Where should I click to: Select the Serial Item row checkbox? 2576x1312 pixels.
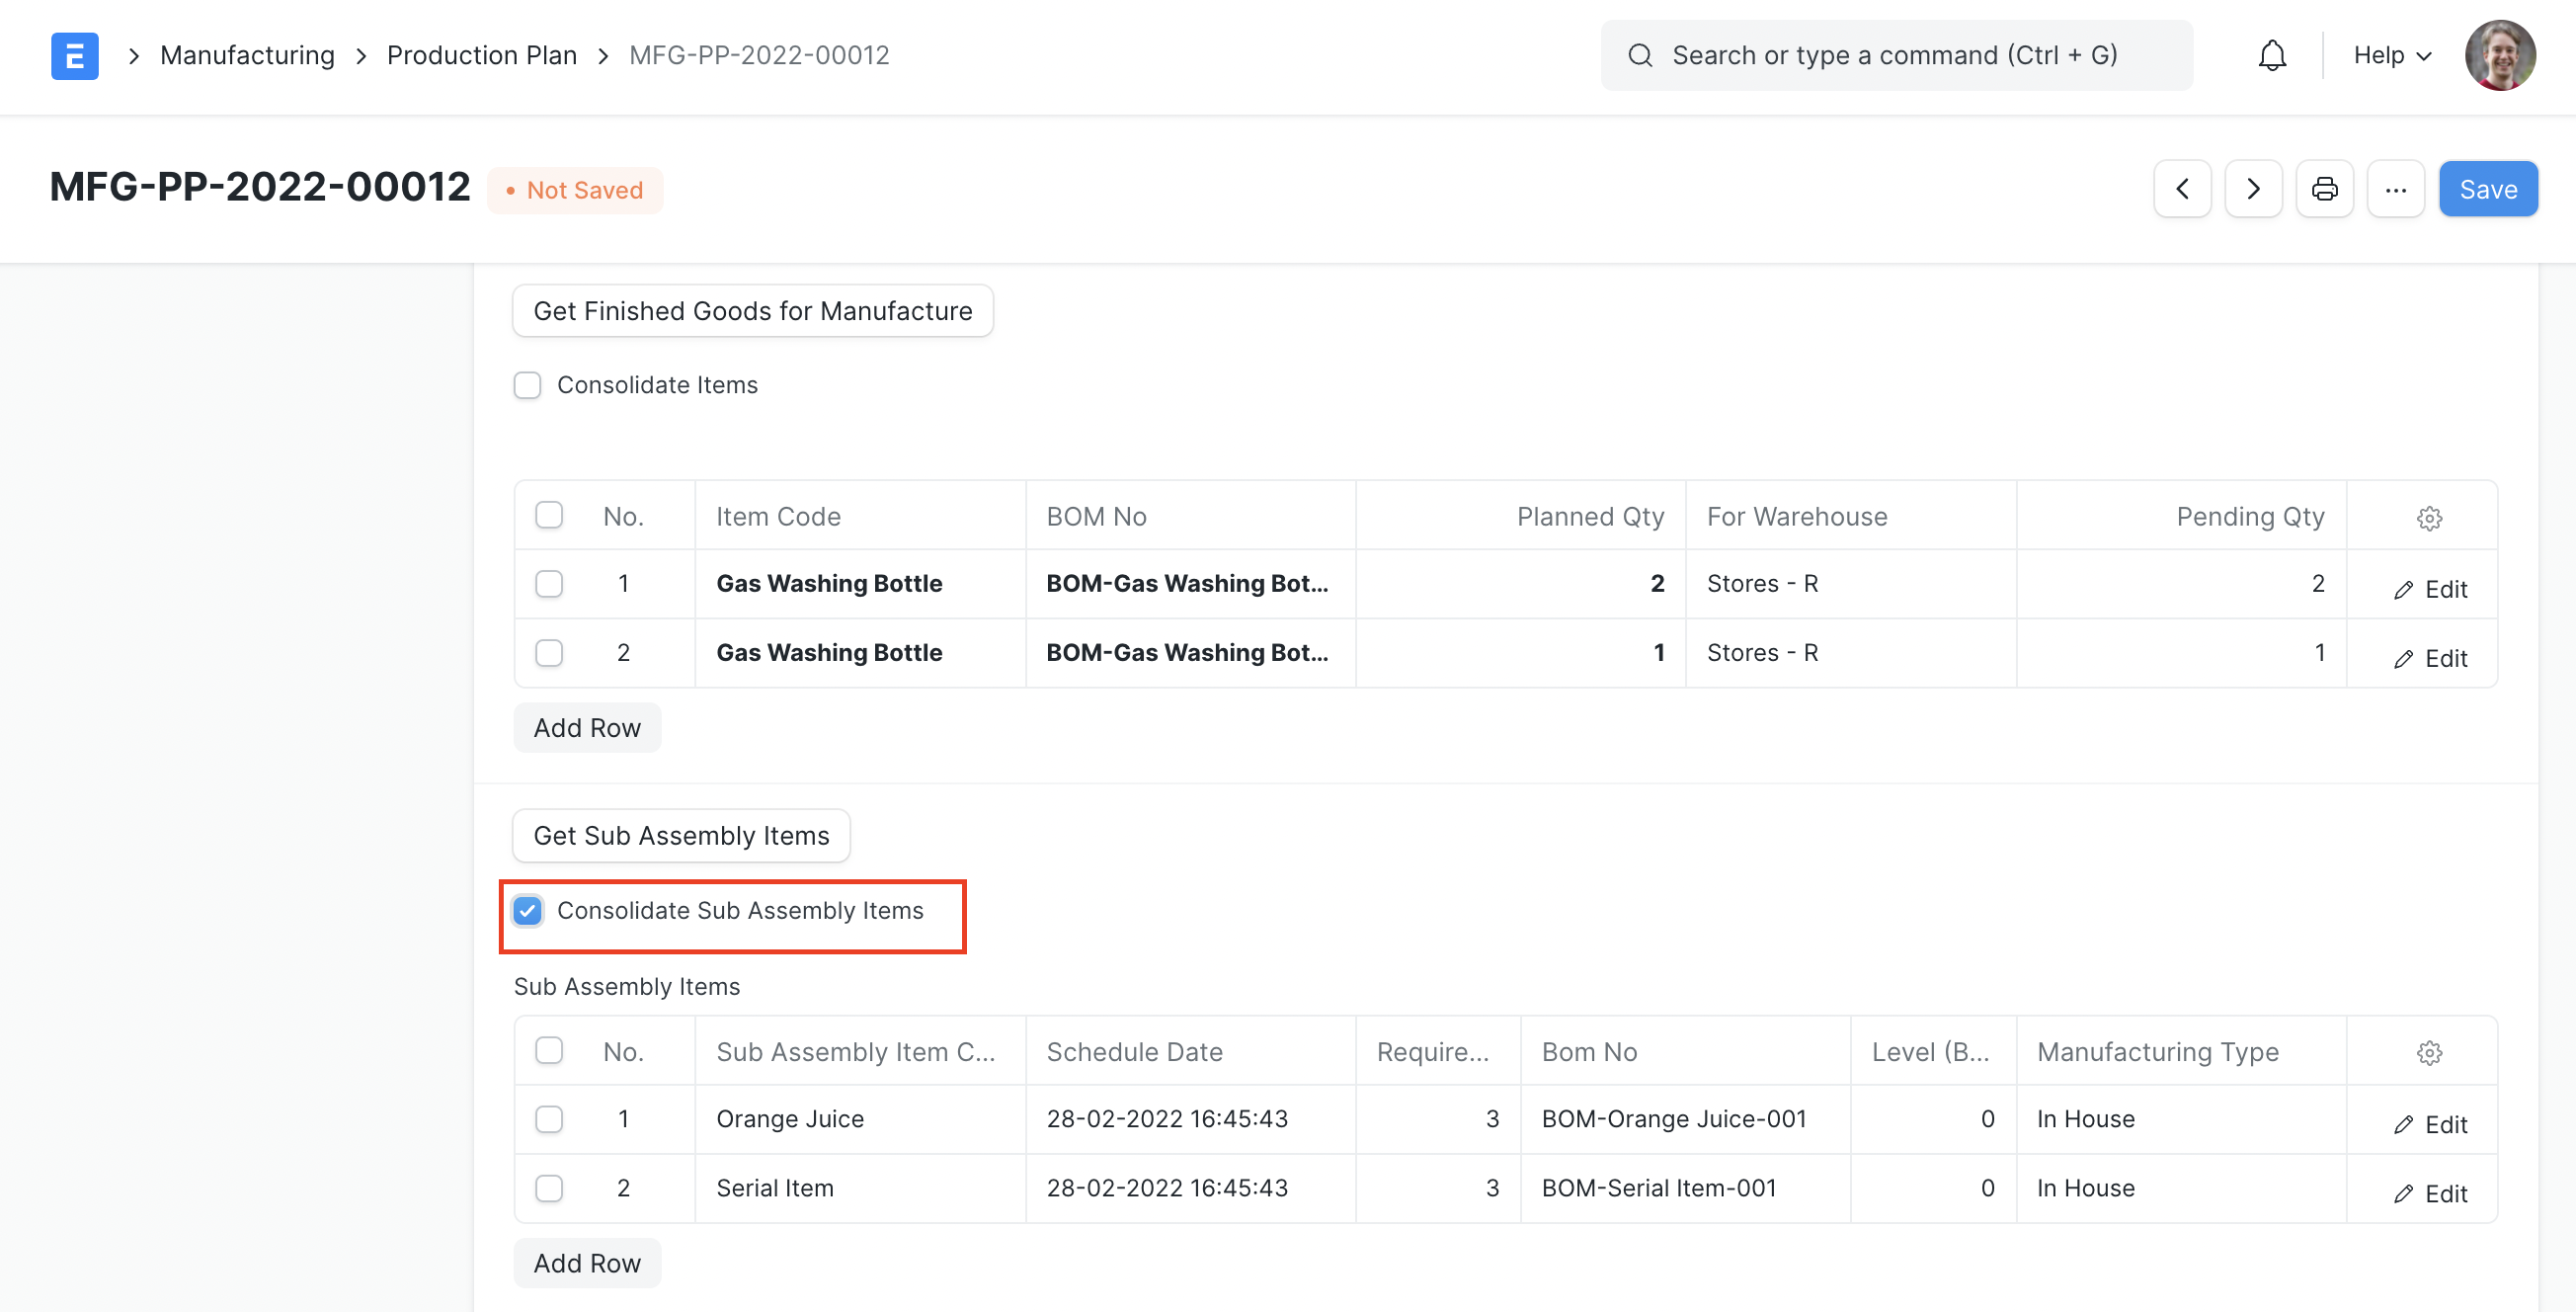[549, 1188]
